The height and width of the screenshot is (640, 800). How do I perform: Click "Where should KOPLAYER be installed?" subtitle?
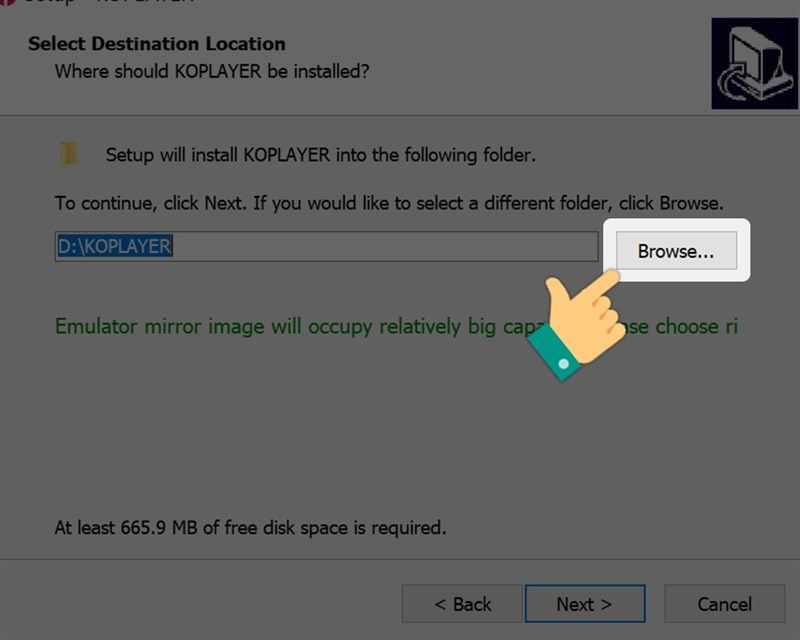[212, 71]
